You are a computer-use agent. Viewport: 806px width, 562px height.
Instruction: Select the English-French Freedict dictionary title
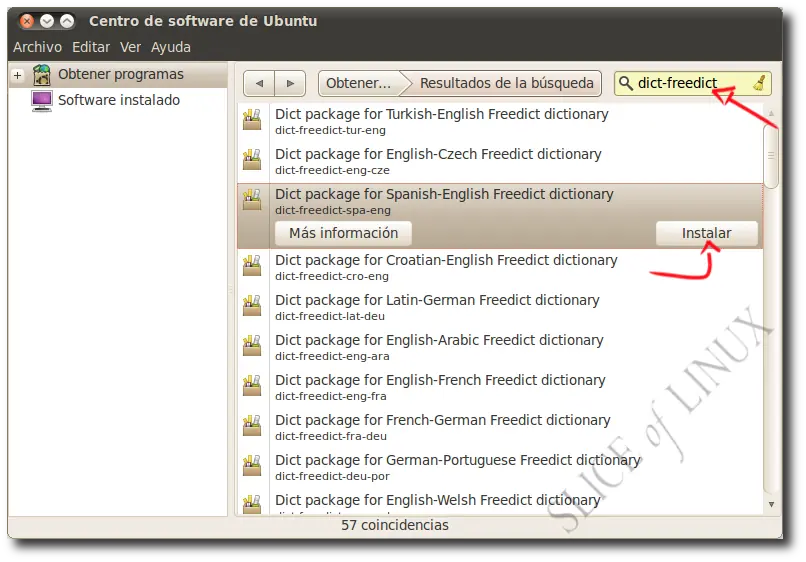[x=440, y=380]
